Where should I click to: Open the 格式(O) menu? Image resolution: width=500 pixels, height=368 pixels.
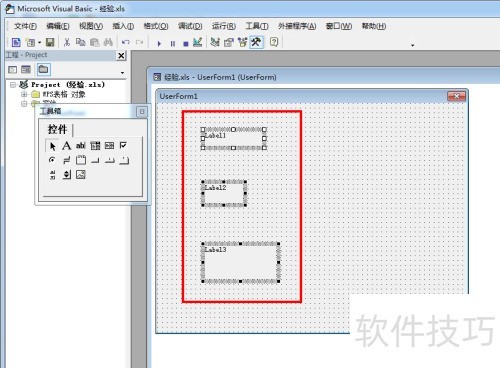pos(156,26)
